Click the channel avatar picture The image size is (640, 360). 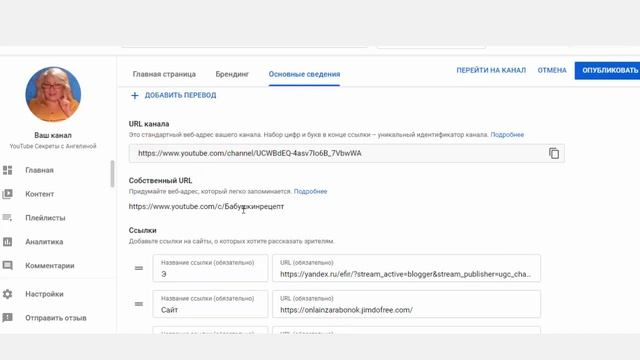[x=53, y=95]
